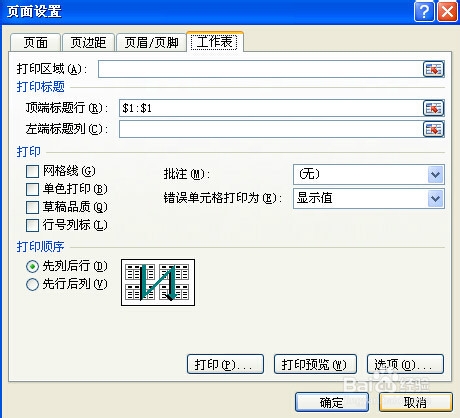The width and height of the screenshot is (460, 418).
Task: Click range selector icon for 顶端标题行
Action: pos(433,108)
